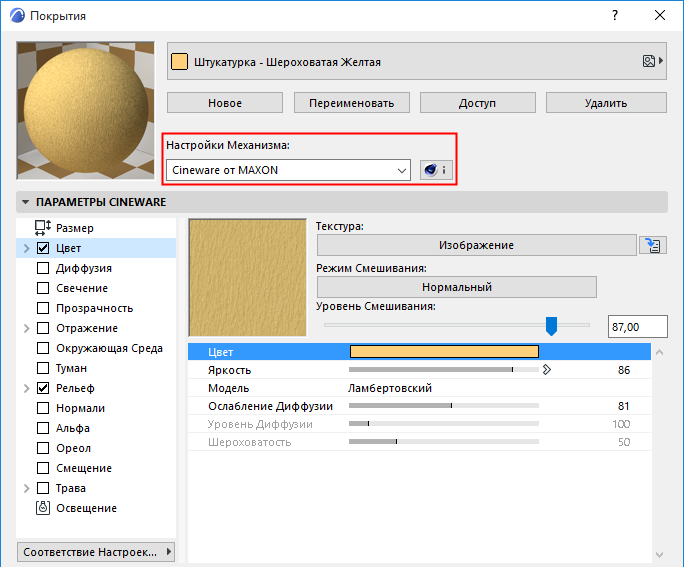Click the Удалить button

click(606, 103)
